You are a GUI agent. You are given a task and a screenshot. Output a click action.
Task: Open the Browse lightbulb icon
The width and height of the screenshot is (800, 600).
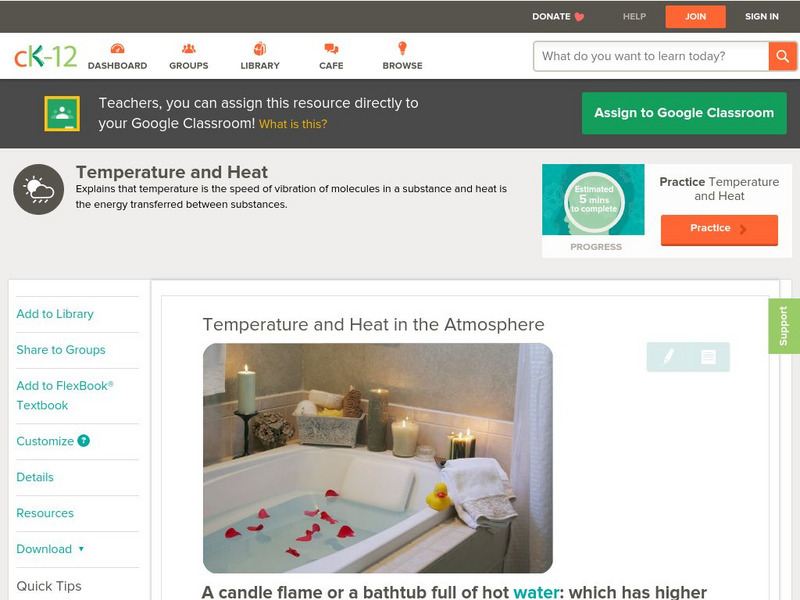[403, 48]
